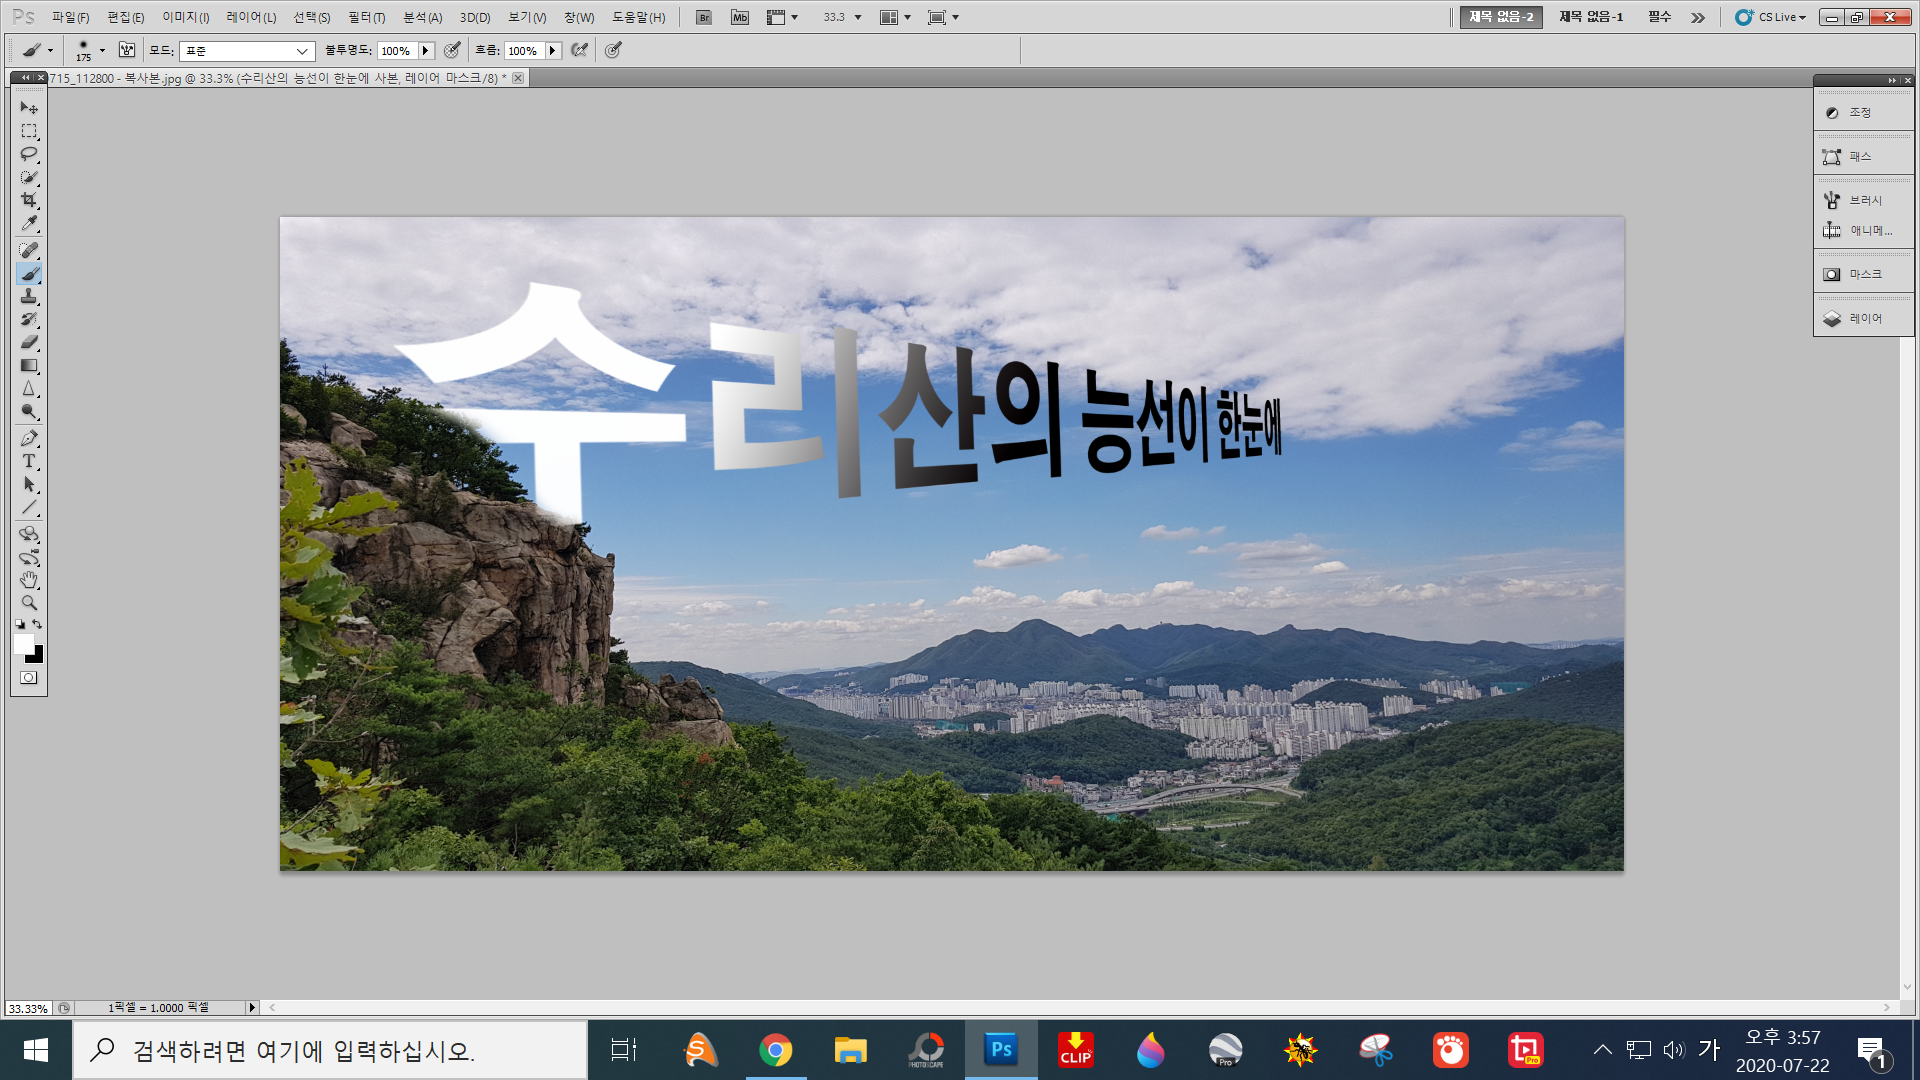Image resolution: width=1920 pixels, height=1080 pixels.
Task: Select the Pen tool
Action: (x=28, y=438)
